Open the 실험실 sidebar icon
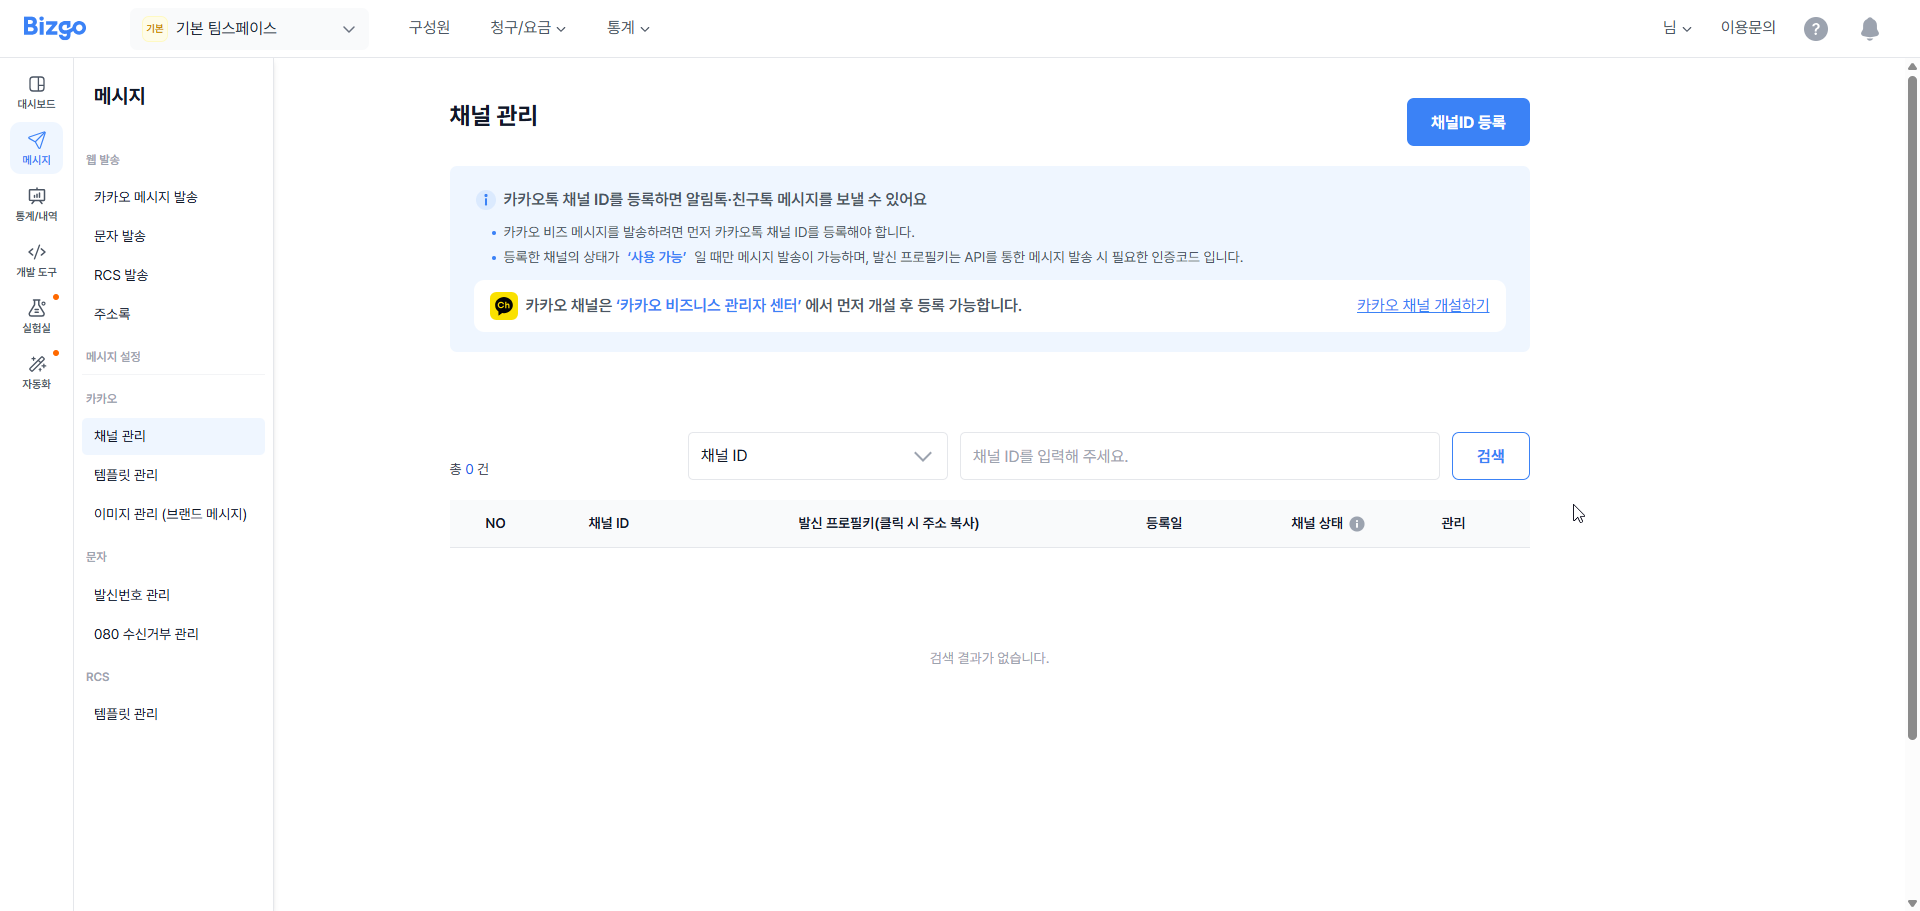The image size is (1920, 911). click(36, 315)
